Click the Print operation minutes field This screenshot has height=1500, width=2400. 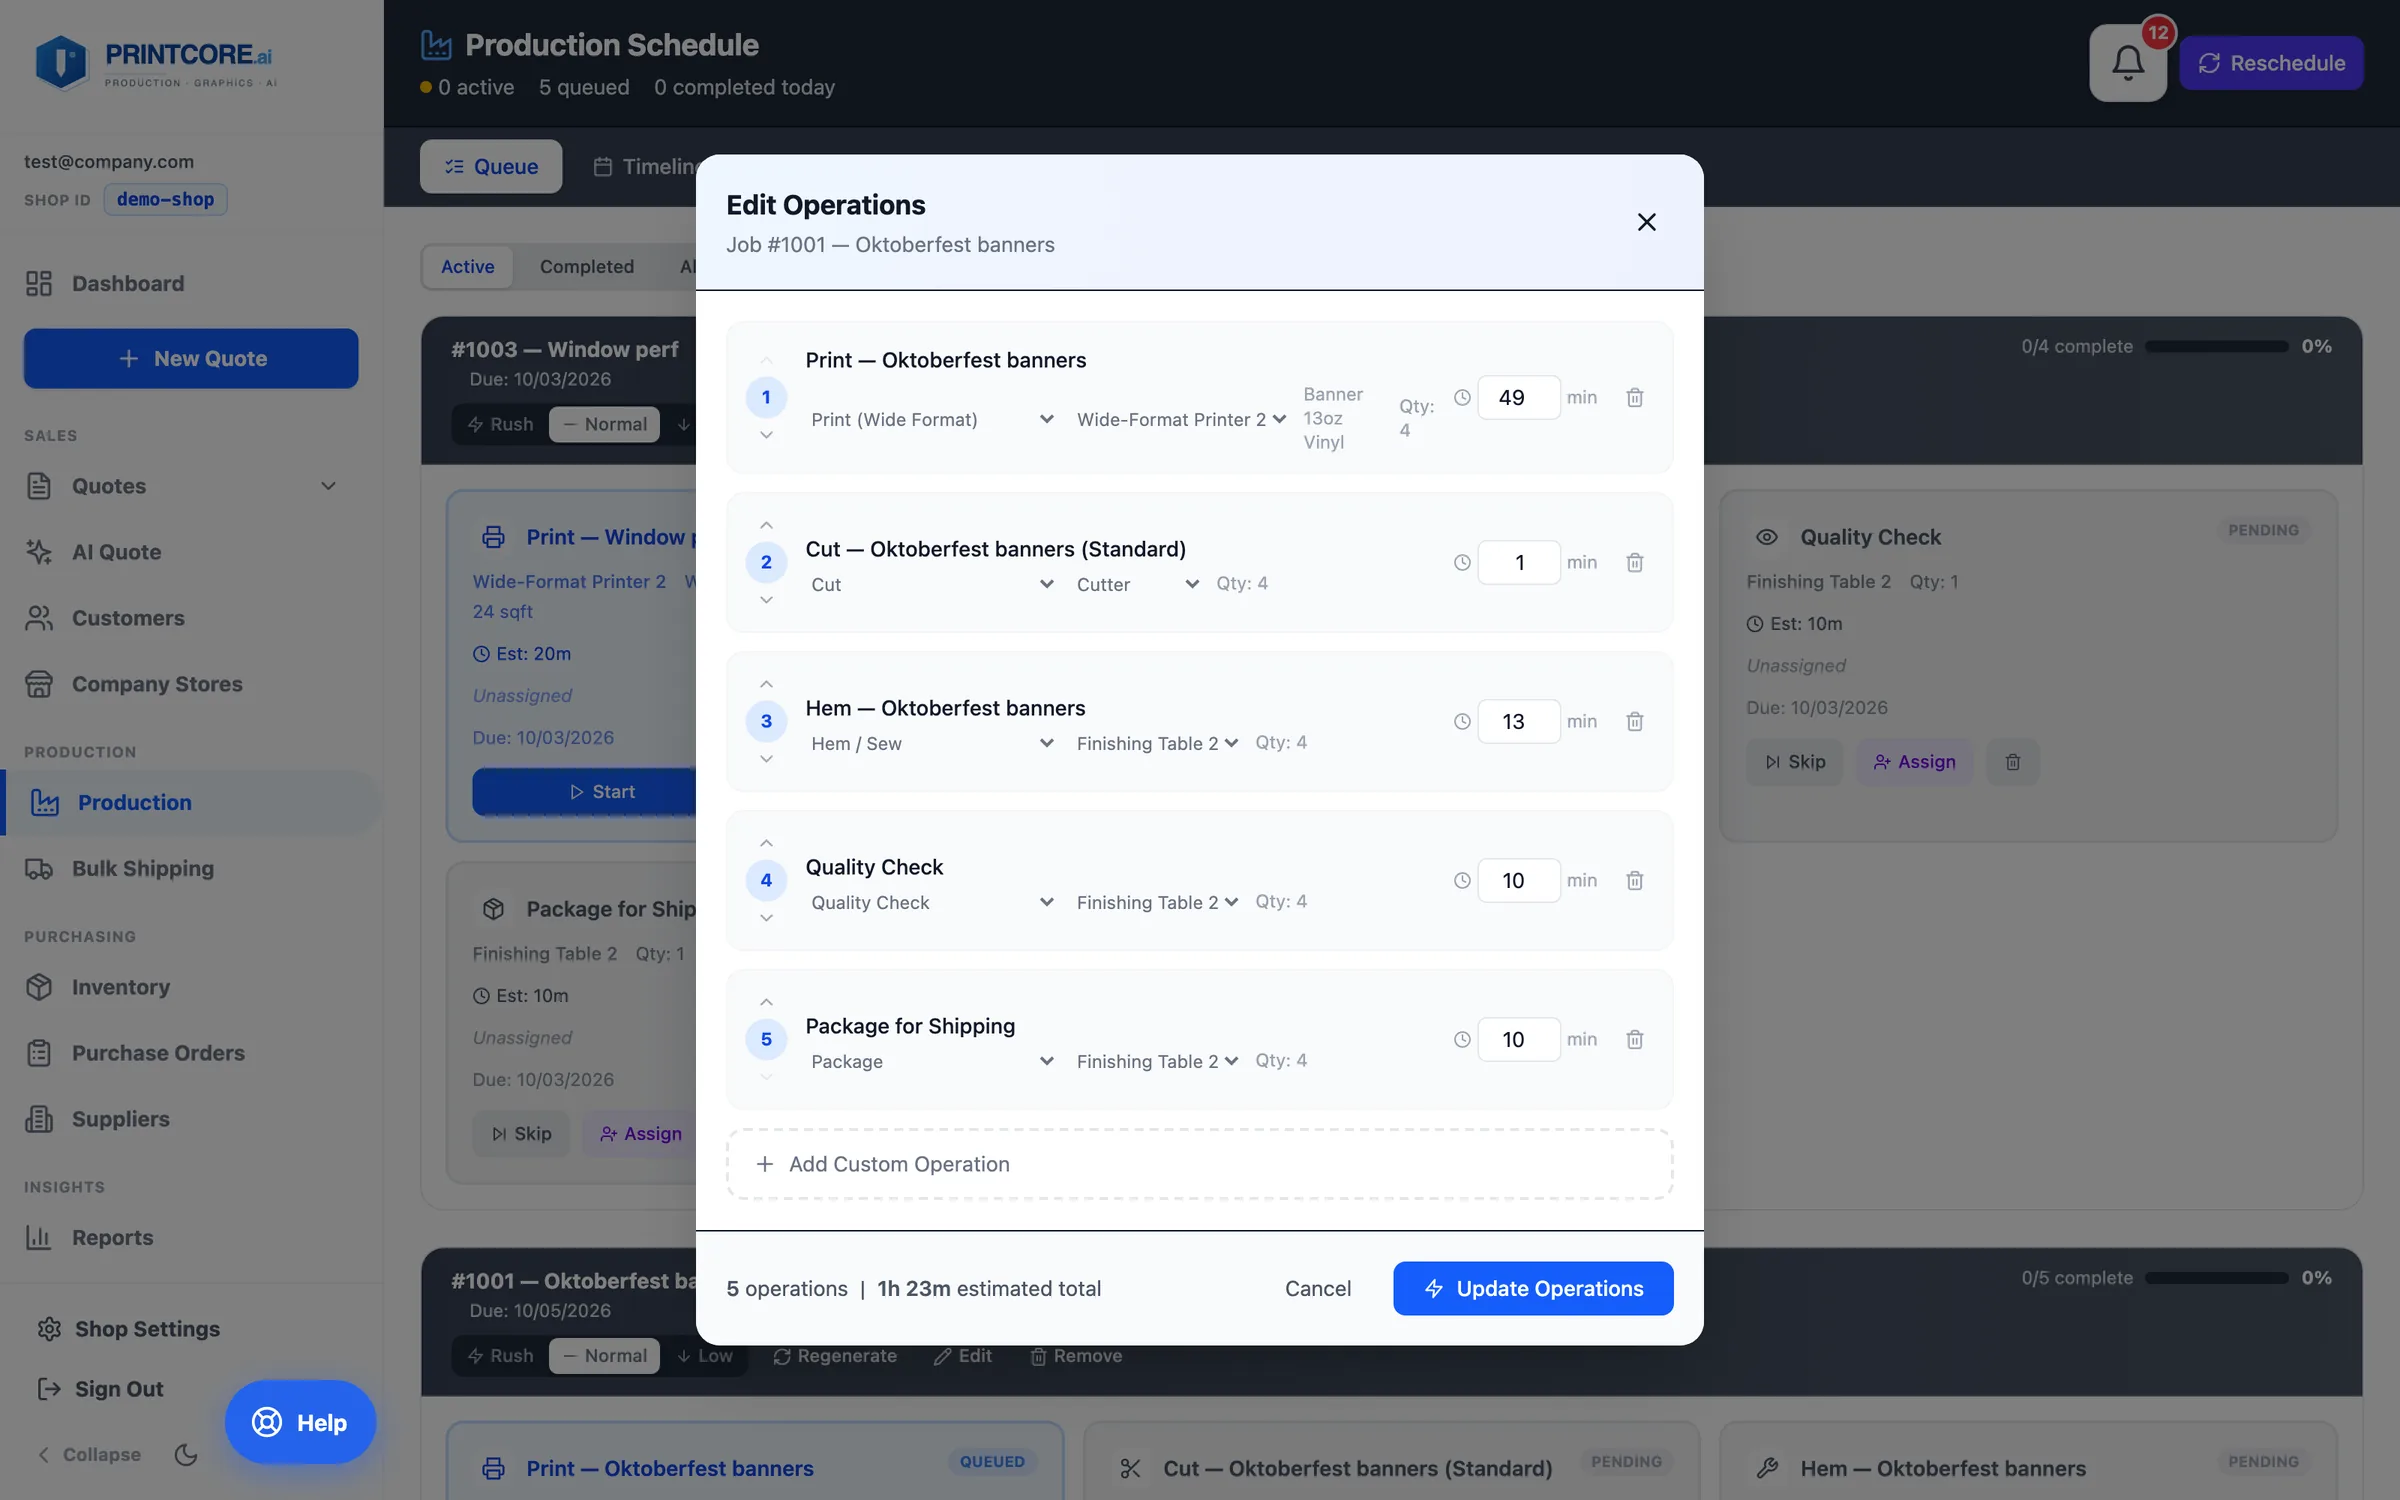pos(1518,397)
